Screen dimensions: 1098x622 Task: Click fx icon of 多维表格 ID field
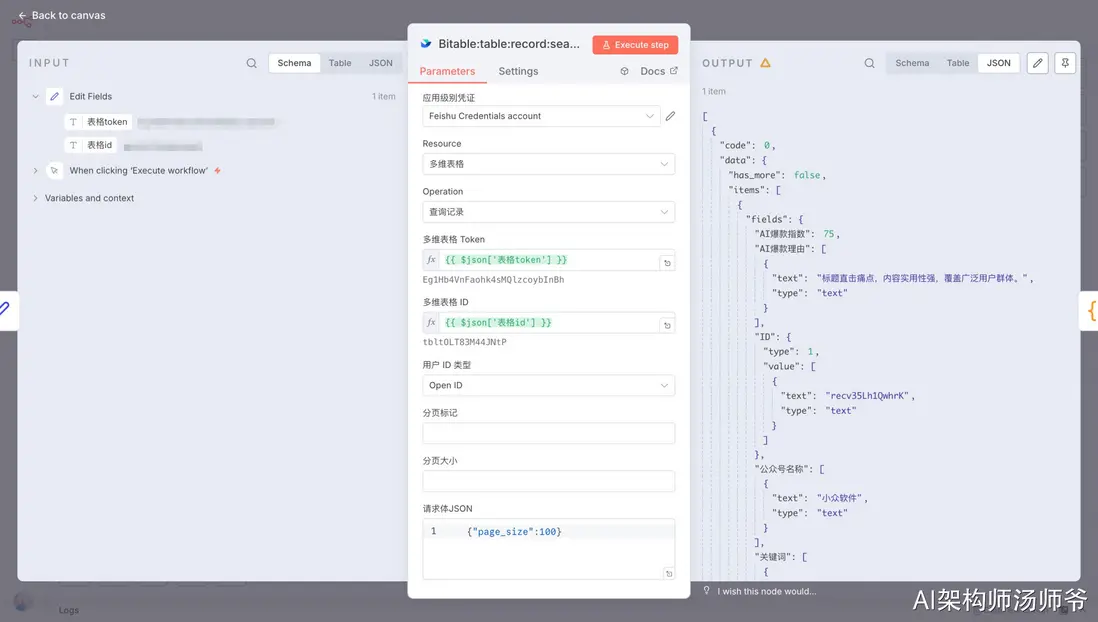431,322
